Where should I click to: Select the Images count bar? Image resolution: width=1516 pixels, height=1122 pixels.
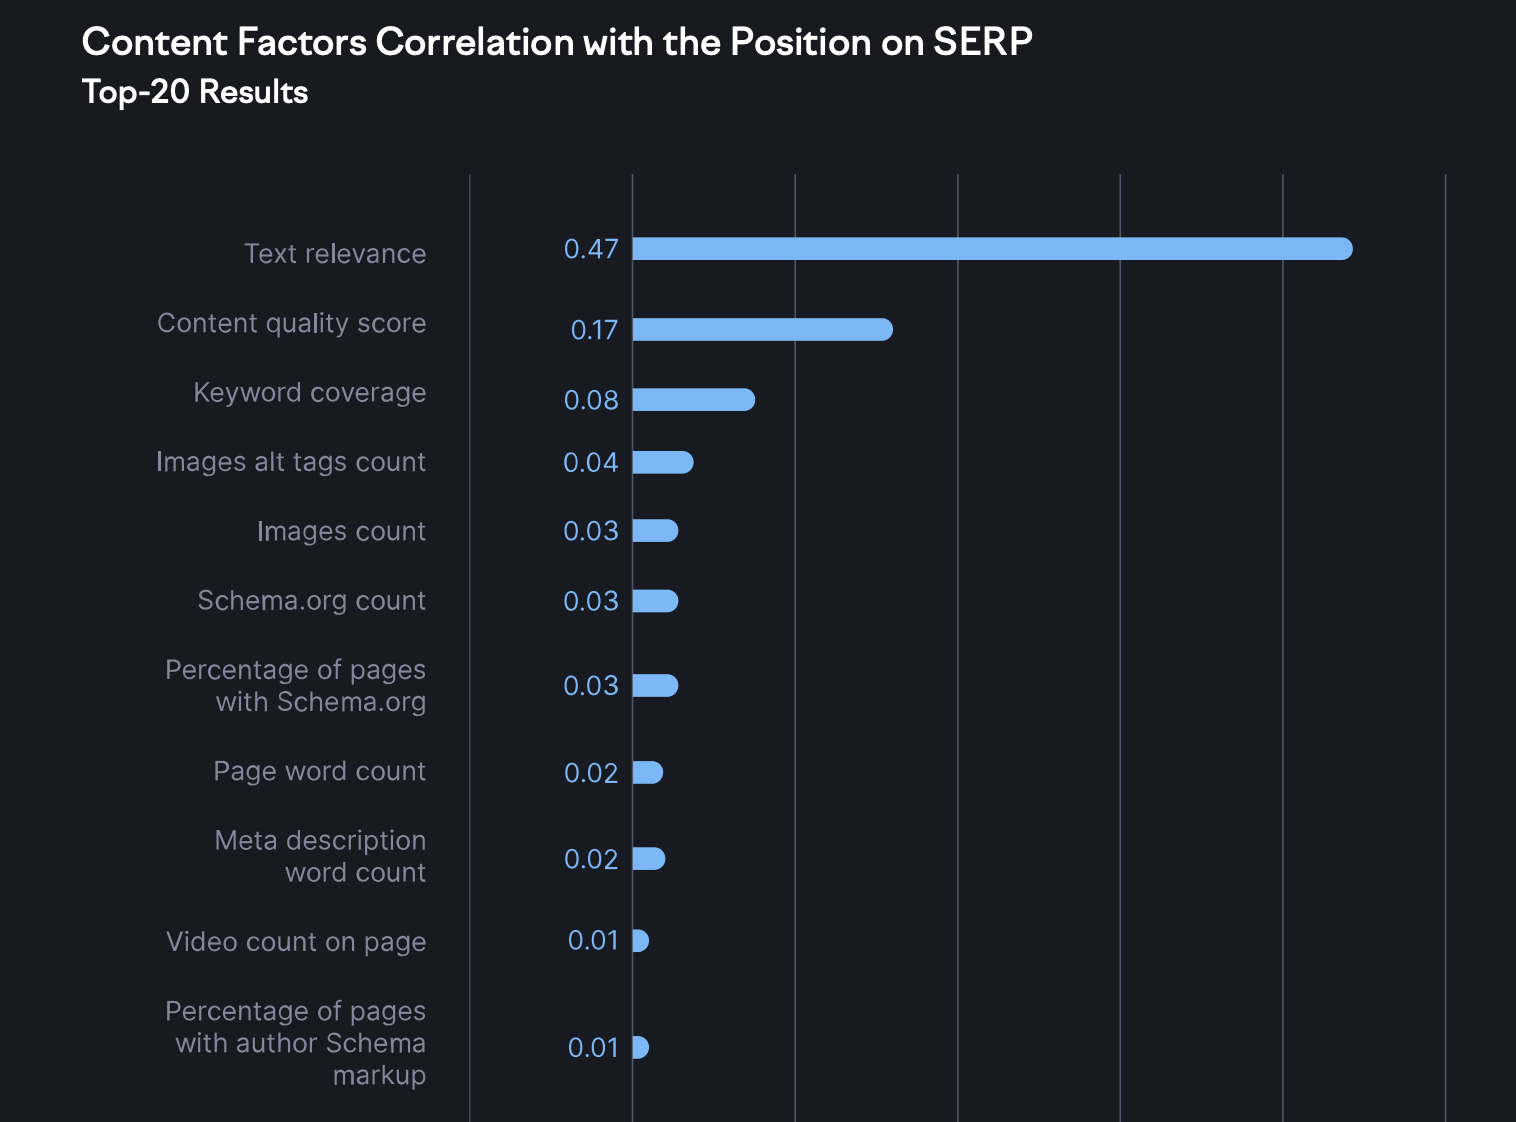pyautogui.click(x=655, y=531)
